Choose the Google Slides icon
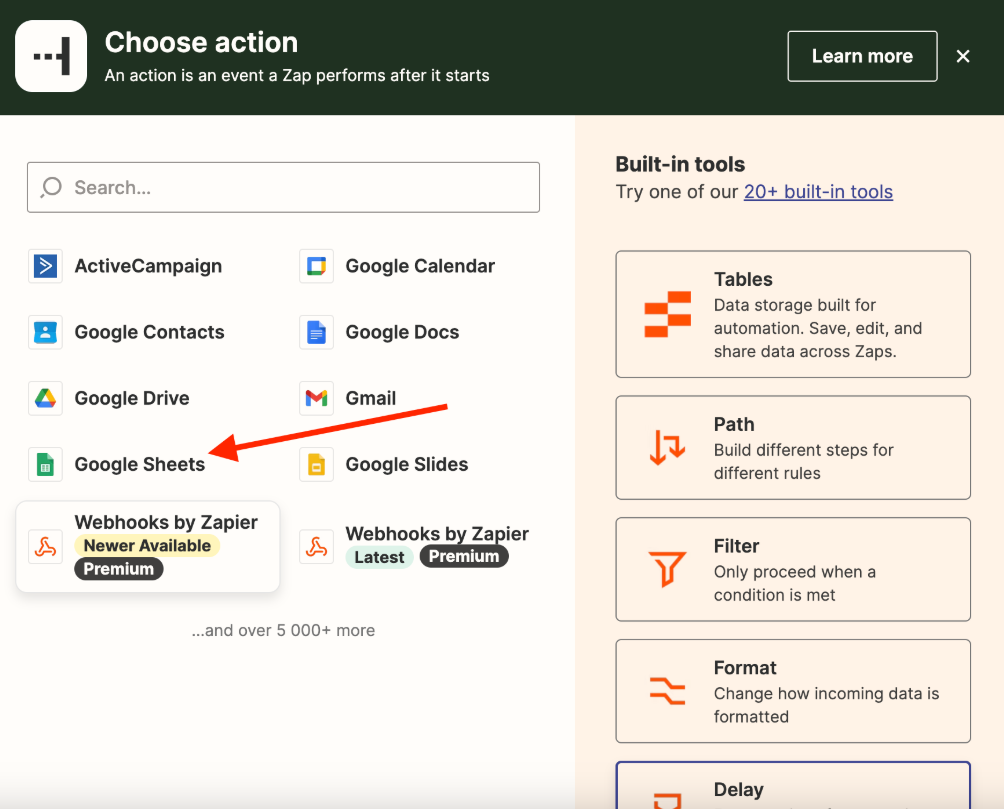1004x809 pixels. [316, 464]
